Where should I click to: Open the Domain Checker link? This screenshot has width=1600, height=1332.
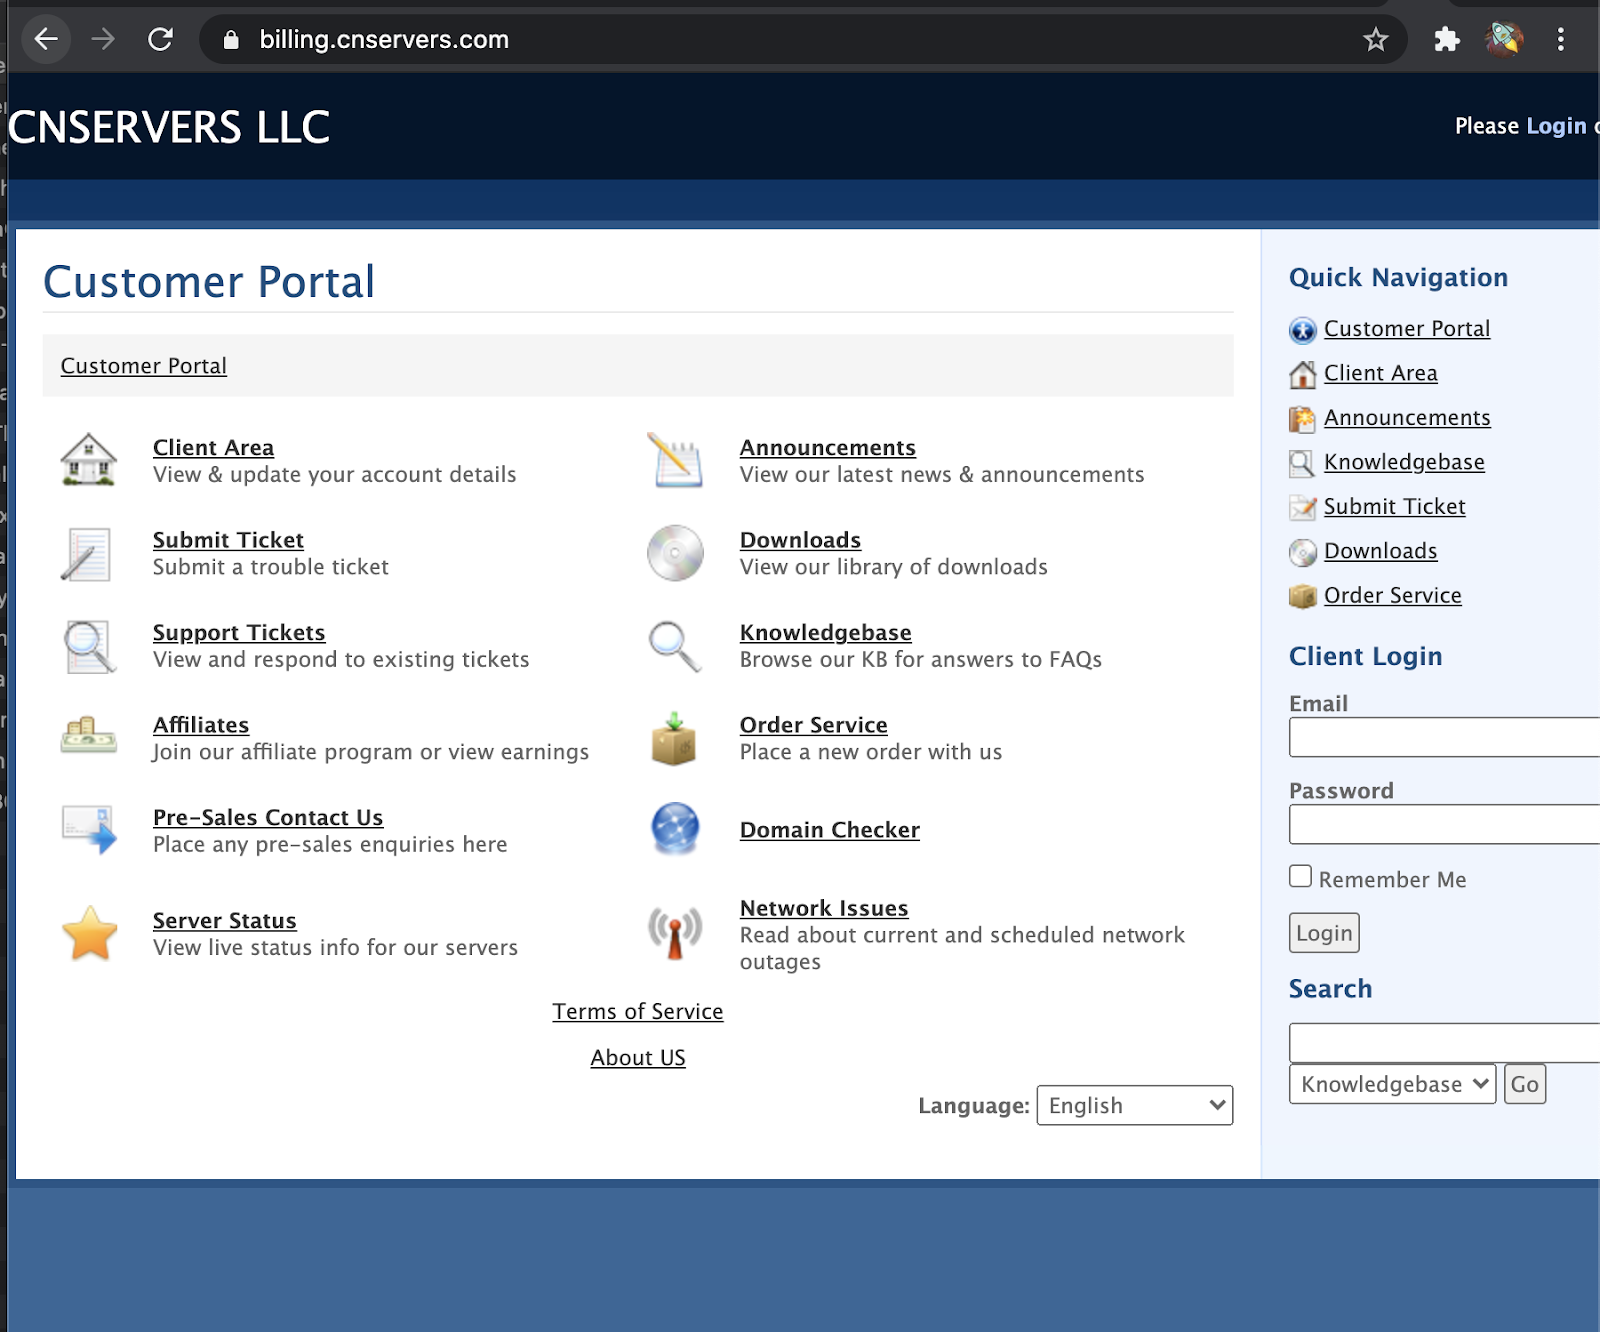pyautogui.click(x=830, y=830)
